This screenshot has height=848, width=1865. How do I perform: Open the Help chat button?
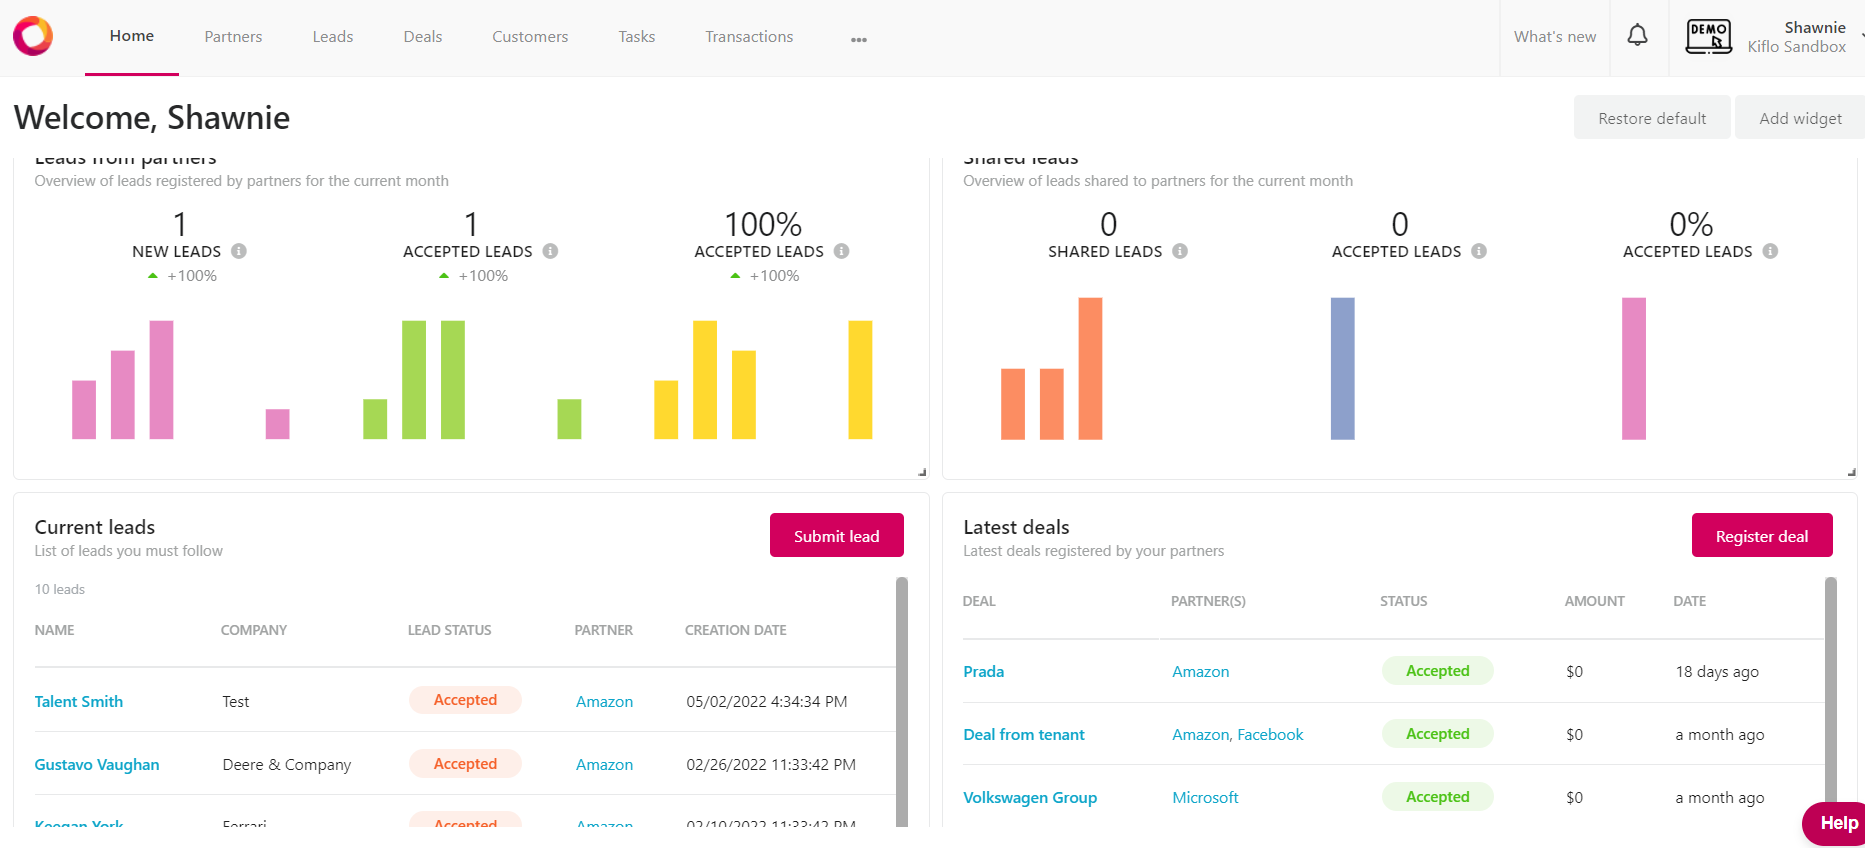click(x=1836, y=823)
